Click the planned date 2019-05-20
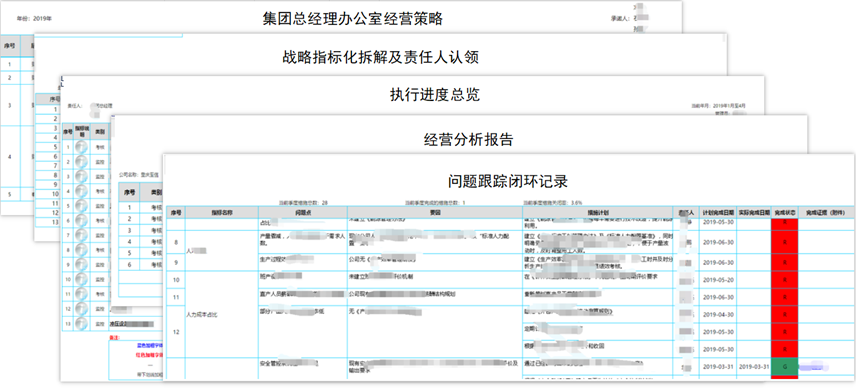 tap(717, 279)
